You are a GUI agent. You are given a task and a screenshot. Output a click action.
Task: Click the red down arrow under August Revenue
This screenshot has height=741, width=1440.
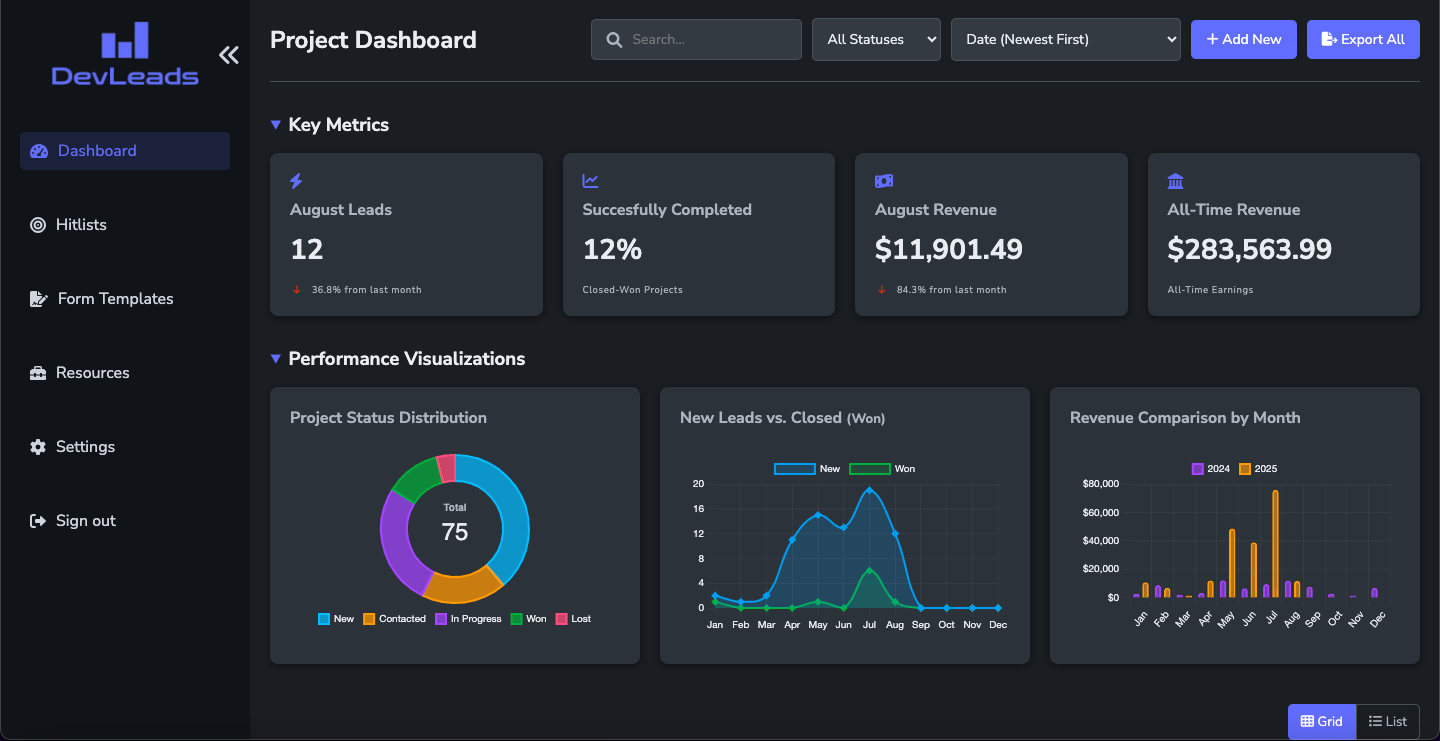882,290
